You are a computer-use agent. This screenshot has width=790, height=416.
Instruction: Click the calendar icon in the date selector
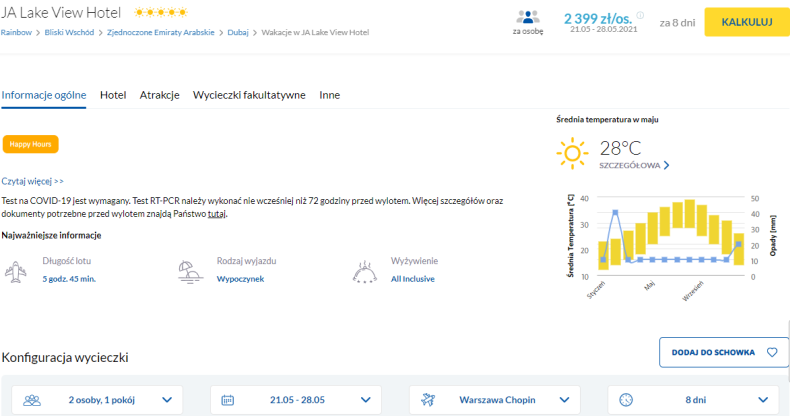click(x=228, y=400)
